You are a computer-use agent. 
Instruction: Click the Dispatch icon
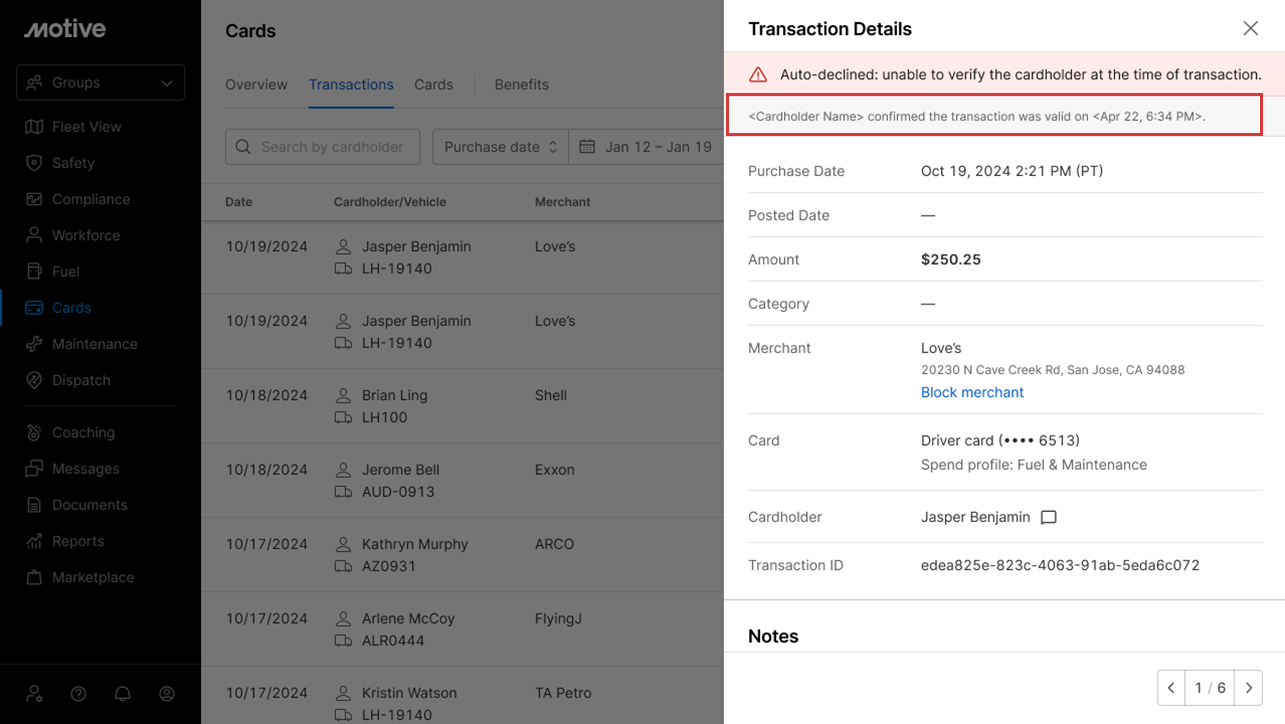(35, 380)
